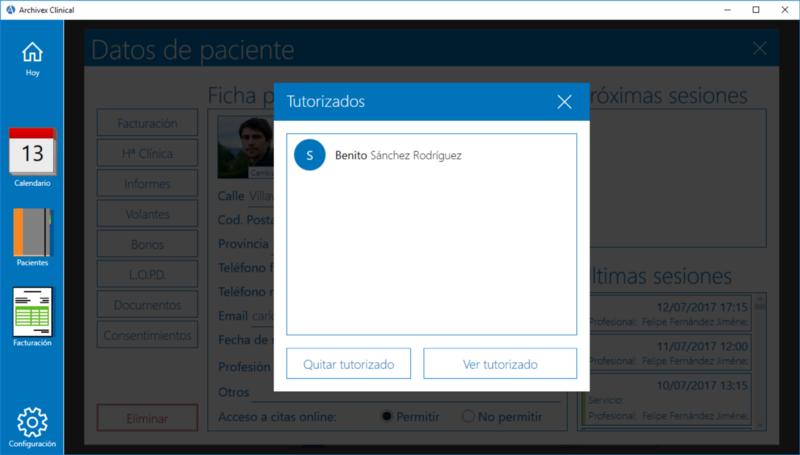This screenshot has width=800, height=455.
Task: Select Benito Sánchez Rodríguez in the list
Action: click(432, 155)
